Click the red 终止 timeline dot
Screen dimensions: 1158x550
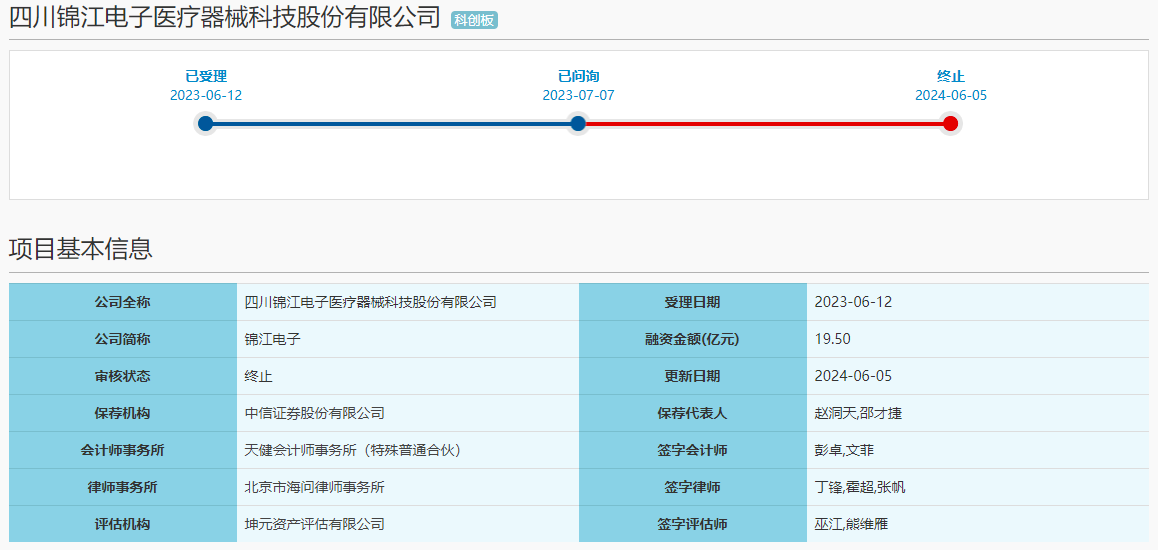pyautogui.click(x=950, y=124)
